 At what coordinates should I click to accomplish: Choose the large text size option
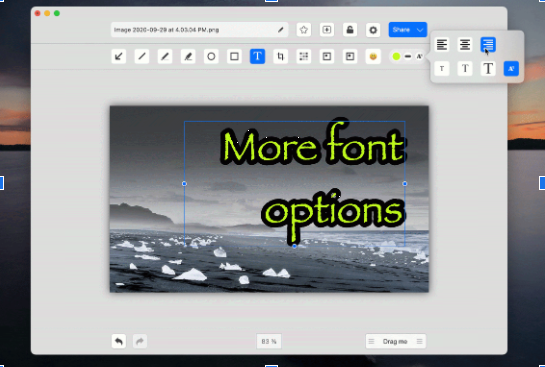click(488, 68)
